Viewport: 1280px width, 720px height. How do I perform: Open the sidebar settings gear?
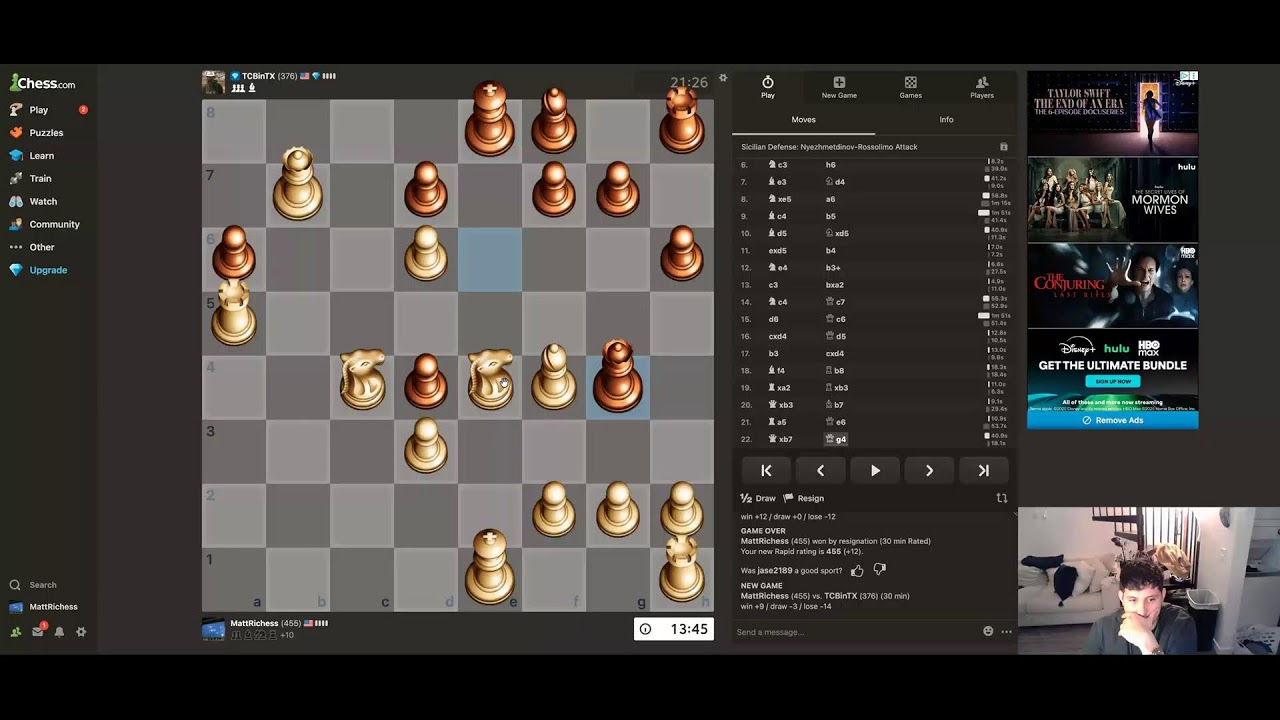[x=81, y=632]
